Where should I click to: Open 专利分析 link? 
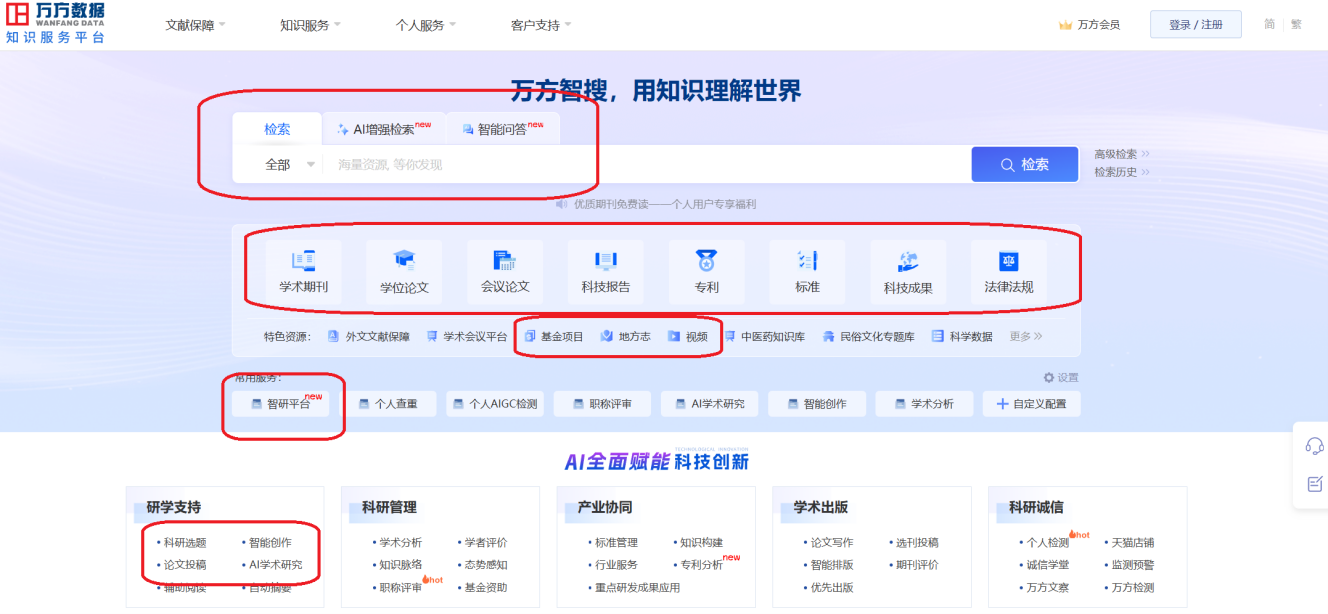(702, 565)
